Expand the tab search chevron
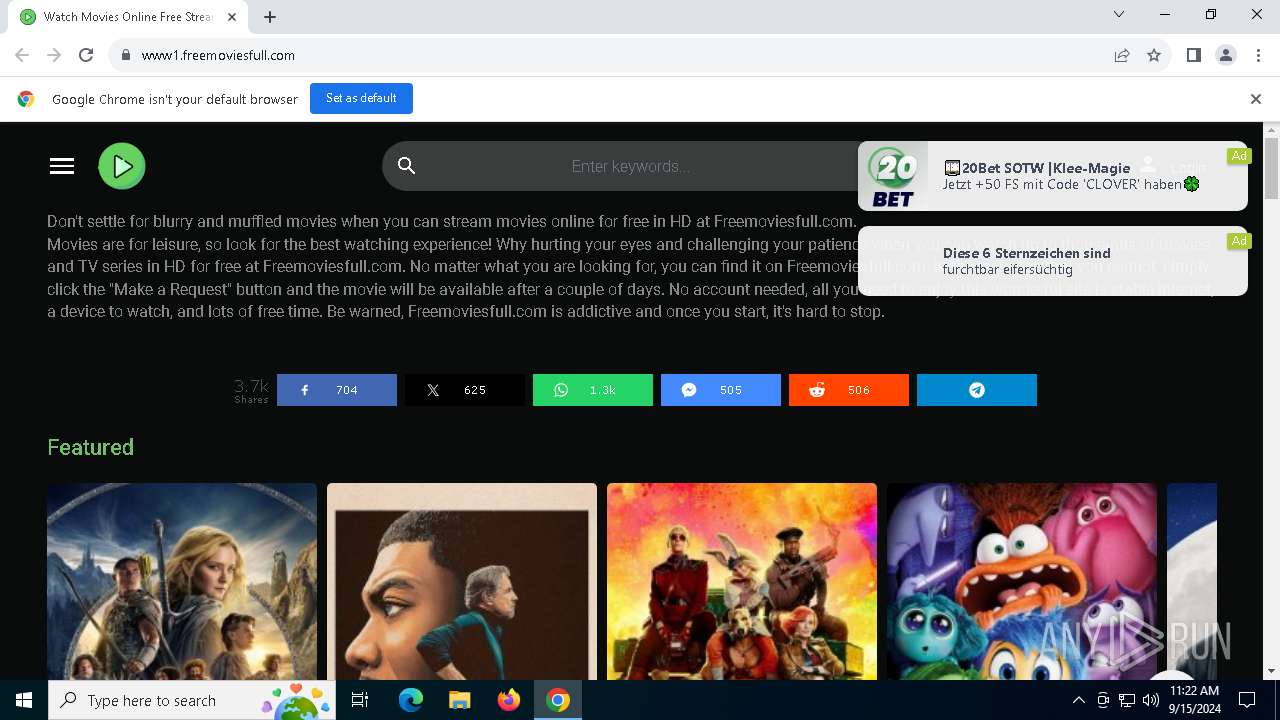The height and width of the screenshot is (720, 1280). [x=1119, y=14]
